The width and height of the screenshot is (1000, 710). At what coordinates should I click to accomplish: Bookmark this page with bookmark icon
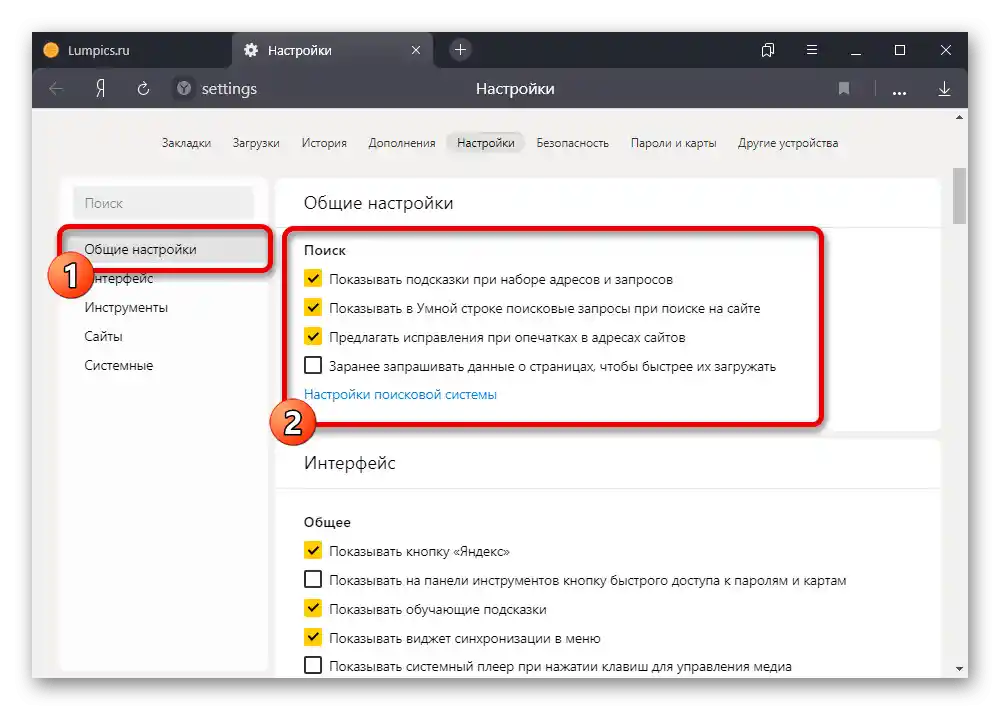844,89
